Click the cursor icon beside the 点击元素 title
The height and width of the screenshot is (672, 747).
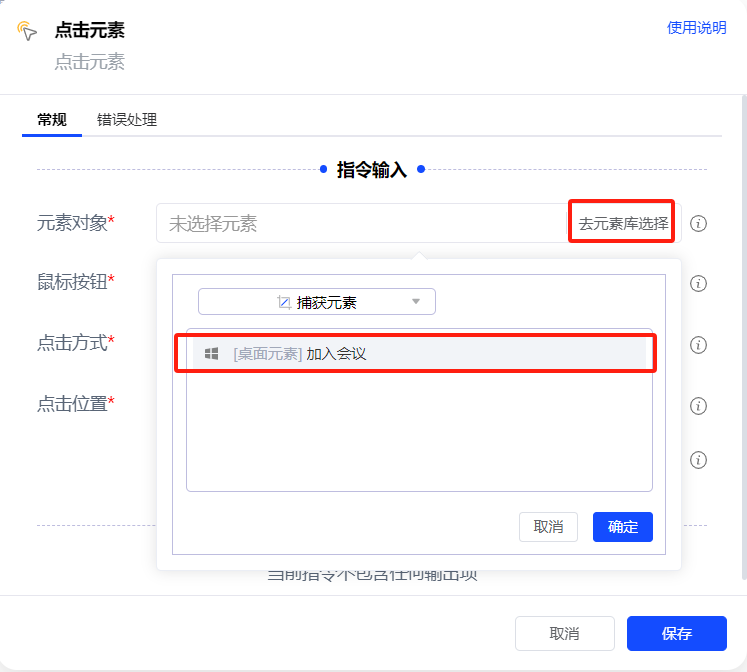(27, 31)
